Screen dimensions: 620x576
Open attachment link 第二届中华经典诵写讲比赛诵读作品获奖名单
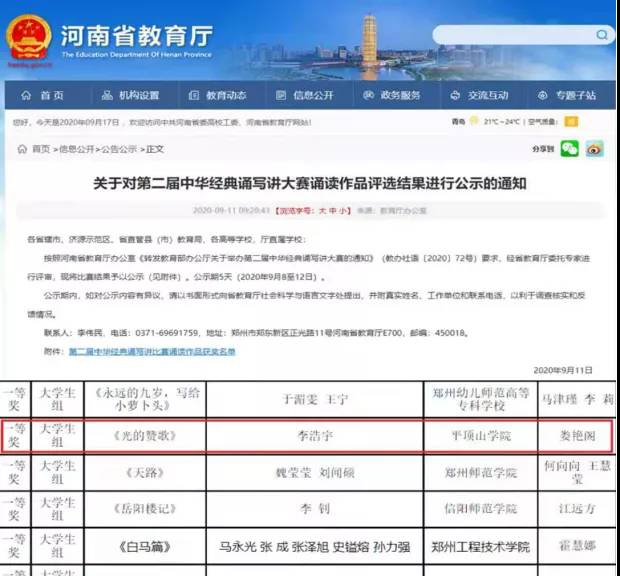152,351
